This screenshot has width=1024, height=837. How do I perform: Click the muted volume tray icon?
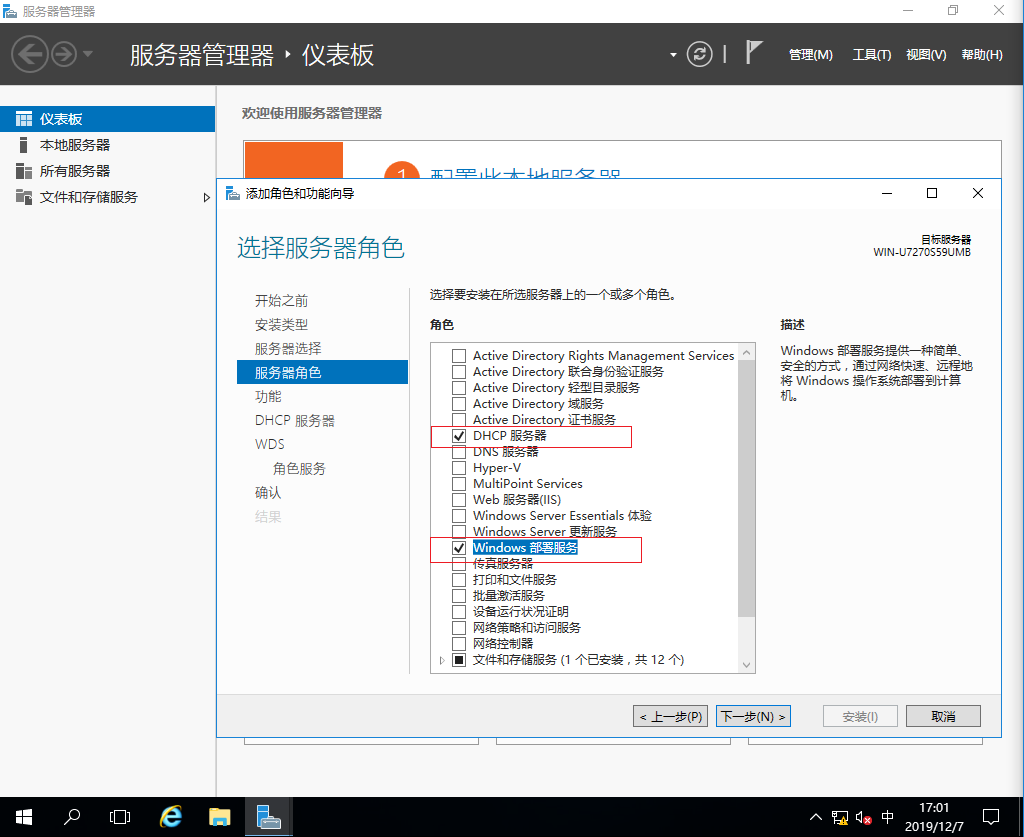click(863, 817)
